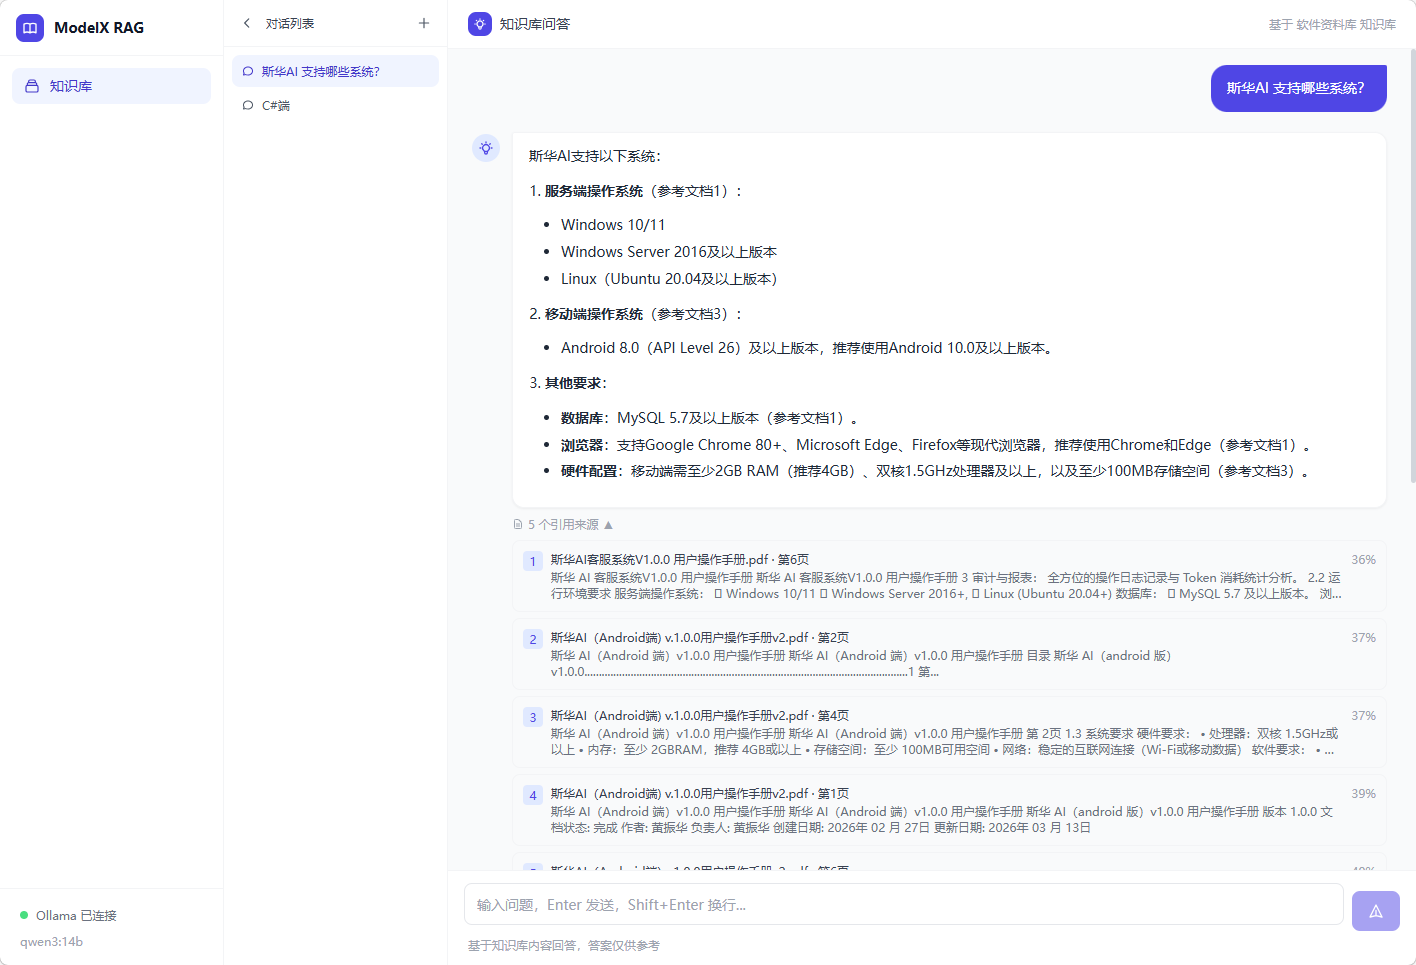Click the 数据库 MySQL 5.7 bullet
Image resolution: width=1416 pixels, height=965 pixels.
click(x=710, y=418)
